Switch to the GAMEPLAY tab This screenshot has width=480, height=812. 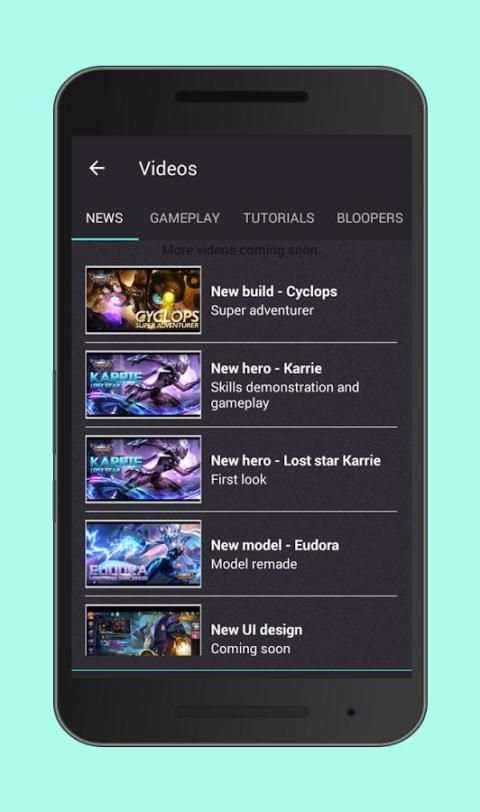185,218
